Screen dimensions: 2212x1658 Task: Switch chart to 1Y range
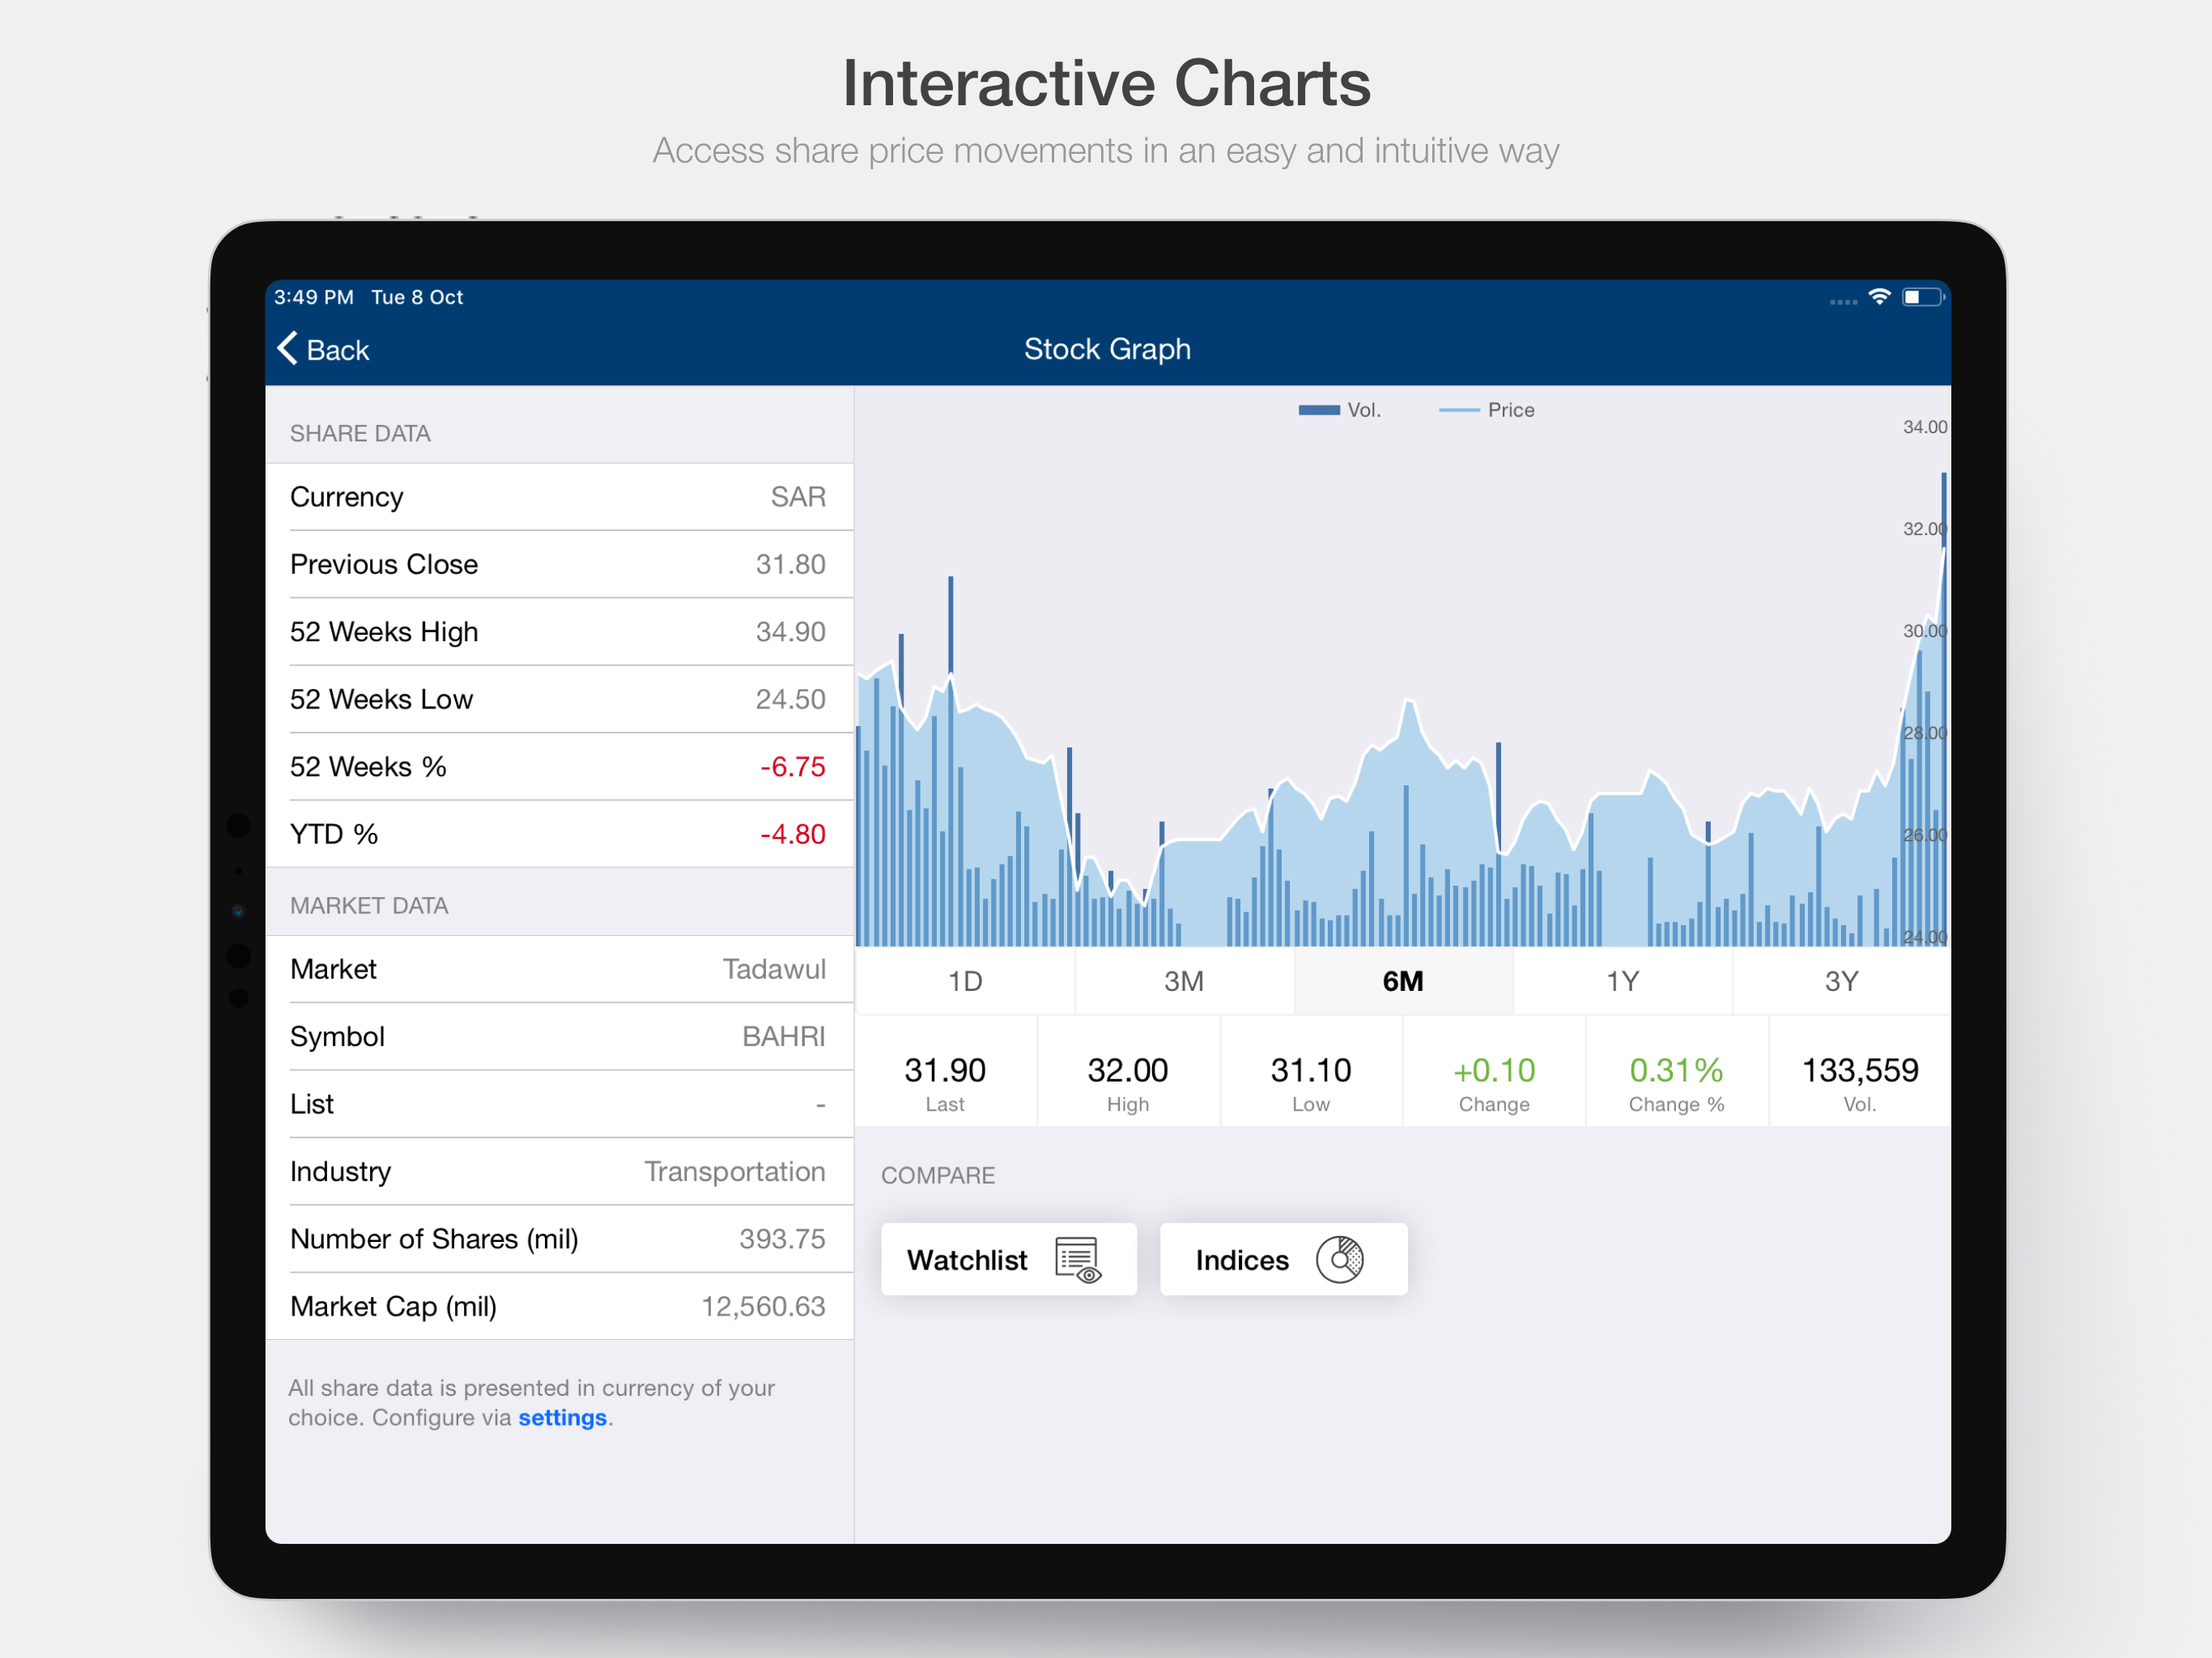(1622, 981)
